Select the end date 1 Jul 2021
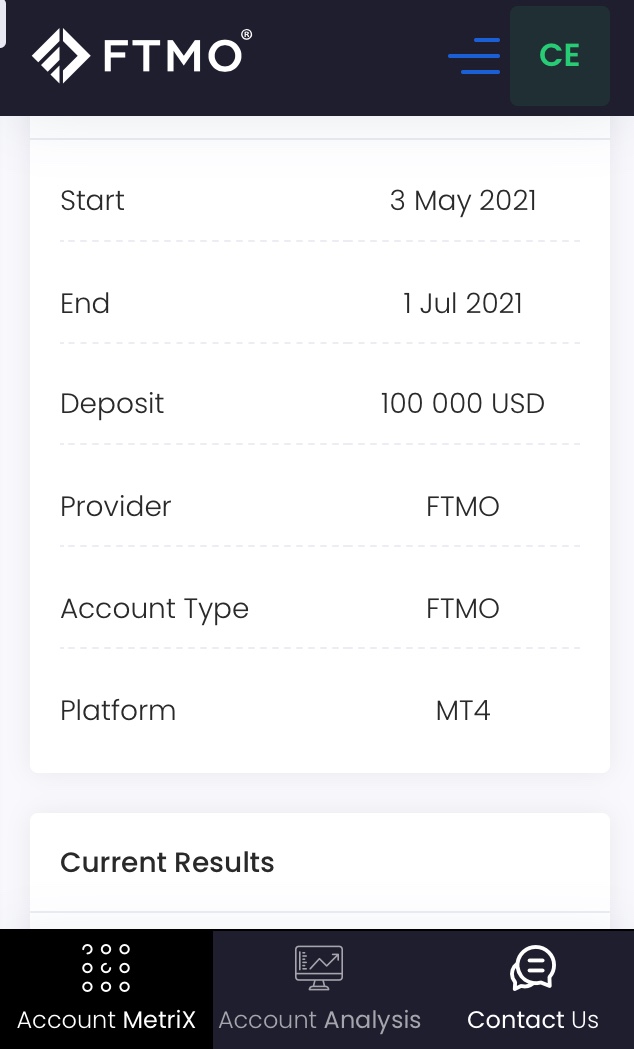This screenshot has width=634, height=1049. pos(463,304)
